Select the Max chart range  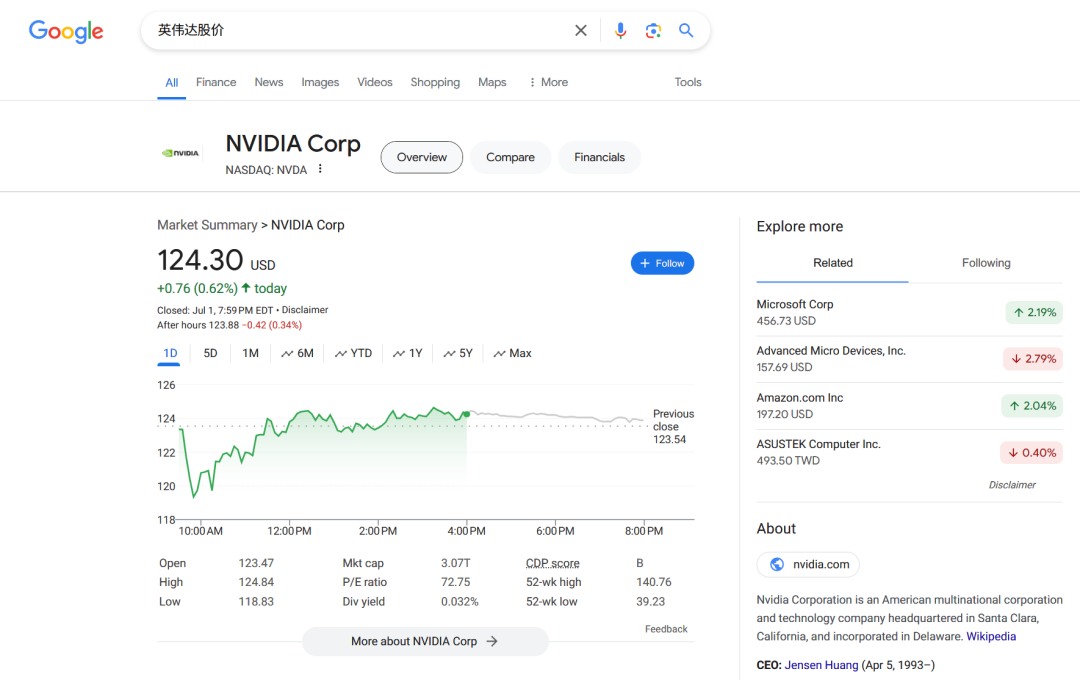coord(512,353)
